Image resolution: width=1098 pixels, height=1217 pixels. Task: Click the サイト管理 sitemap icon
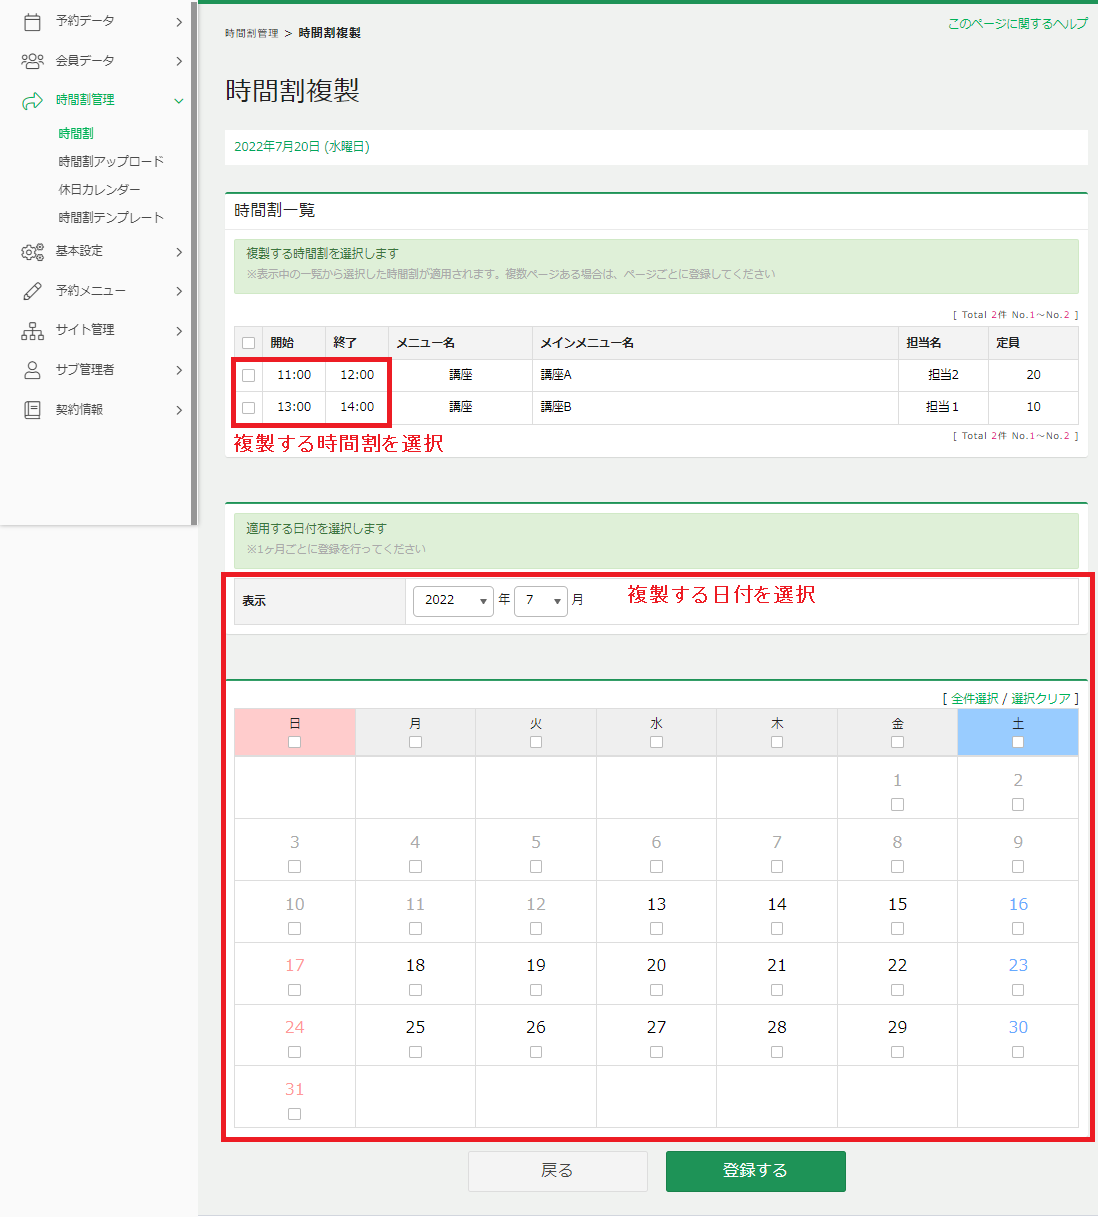[32, 330]
